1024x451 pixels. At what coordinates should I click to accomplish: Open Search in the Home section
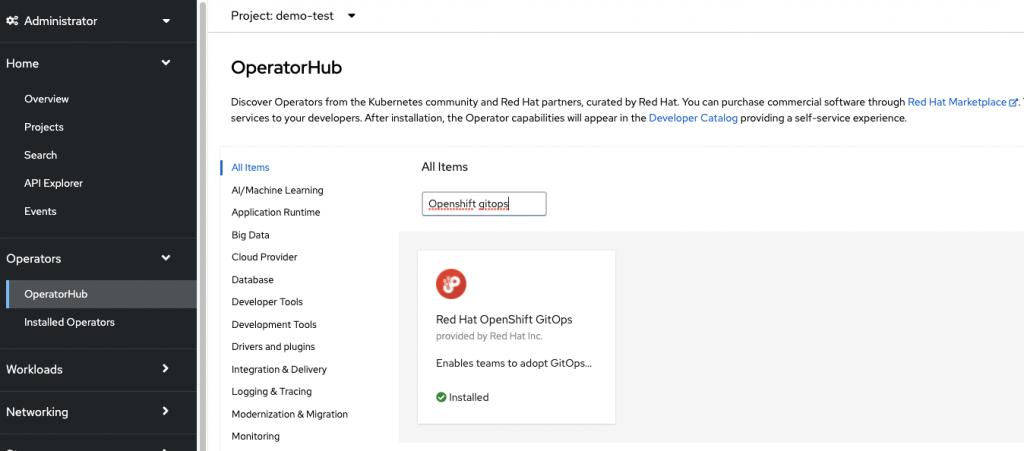coord(40,155)
